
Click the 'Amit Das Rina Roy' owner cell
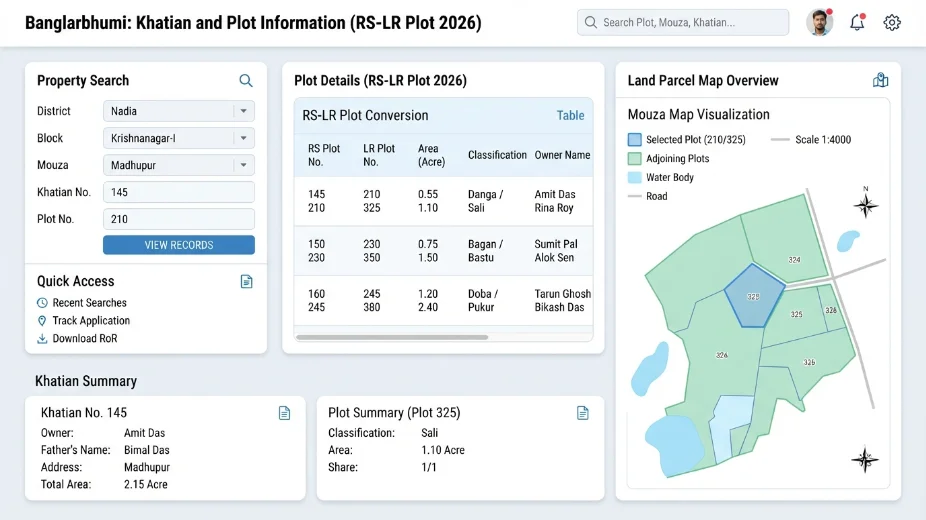pyautogui.click(x=555, y=201)
